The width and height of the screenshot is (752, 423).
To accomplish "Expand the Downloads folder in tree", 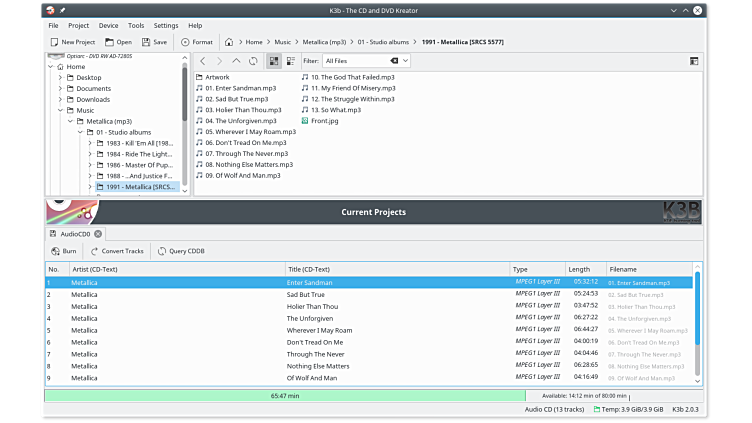I will point(60,99).
